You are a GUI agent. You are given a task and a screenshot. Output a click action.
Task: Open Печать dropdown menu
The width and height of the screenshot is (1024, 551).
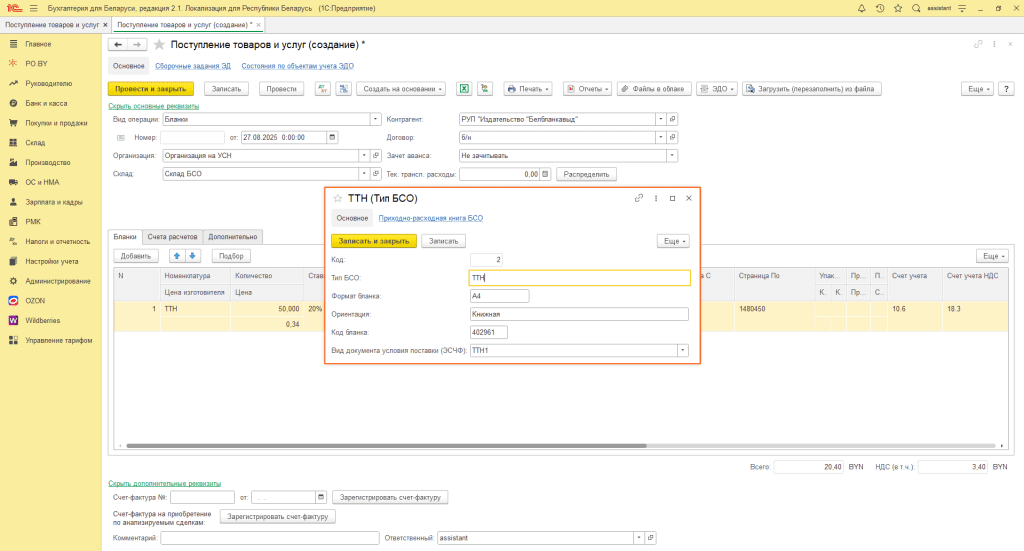(528, 89)
